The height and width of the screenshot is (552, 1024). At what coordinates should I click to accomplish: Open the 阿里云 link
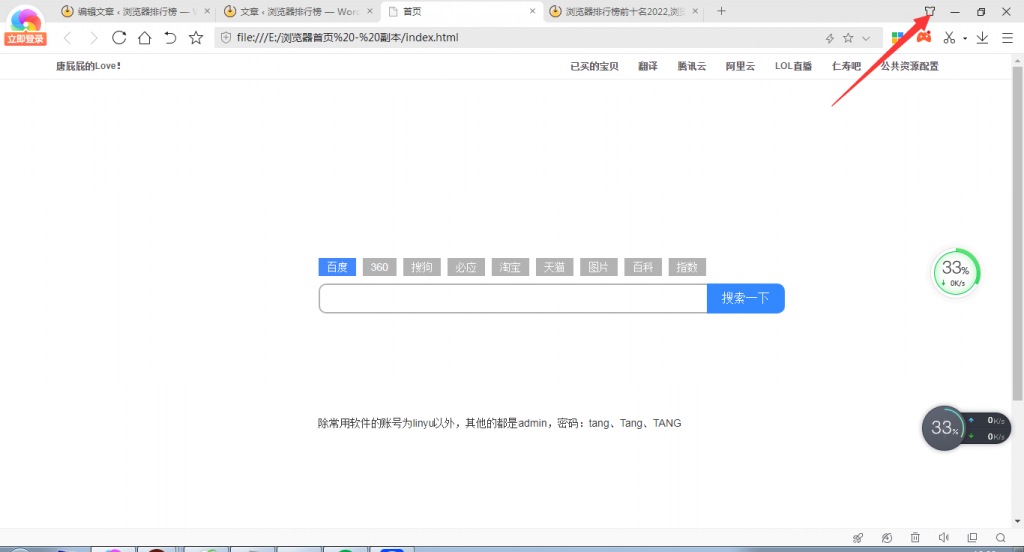coord(740,66)
